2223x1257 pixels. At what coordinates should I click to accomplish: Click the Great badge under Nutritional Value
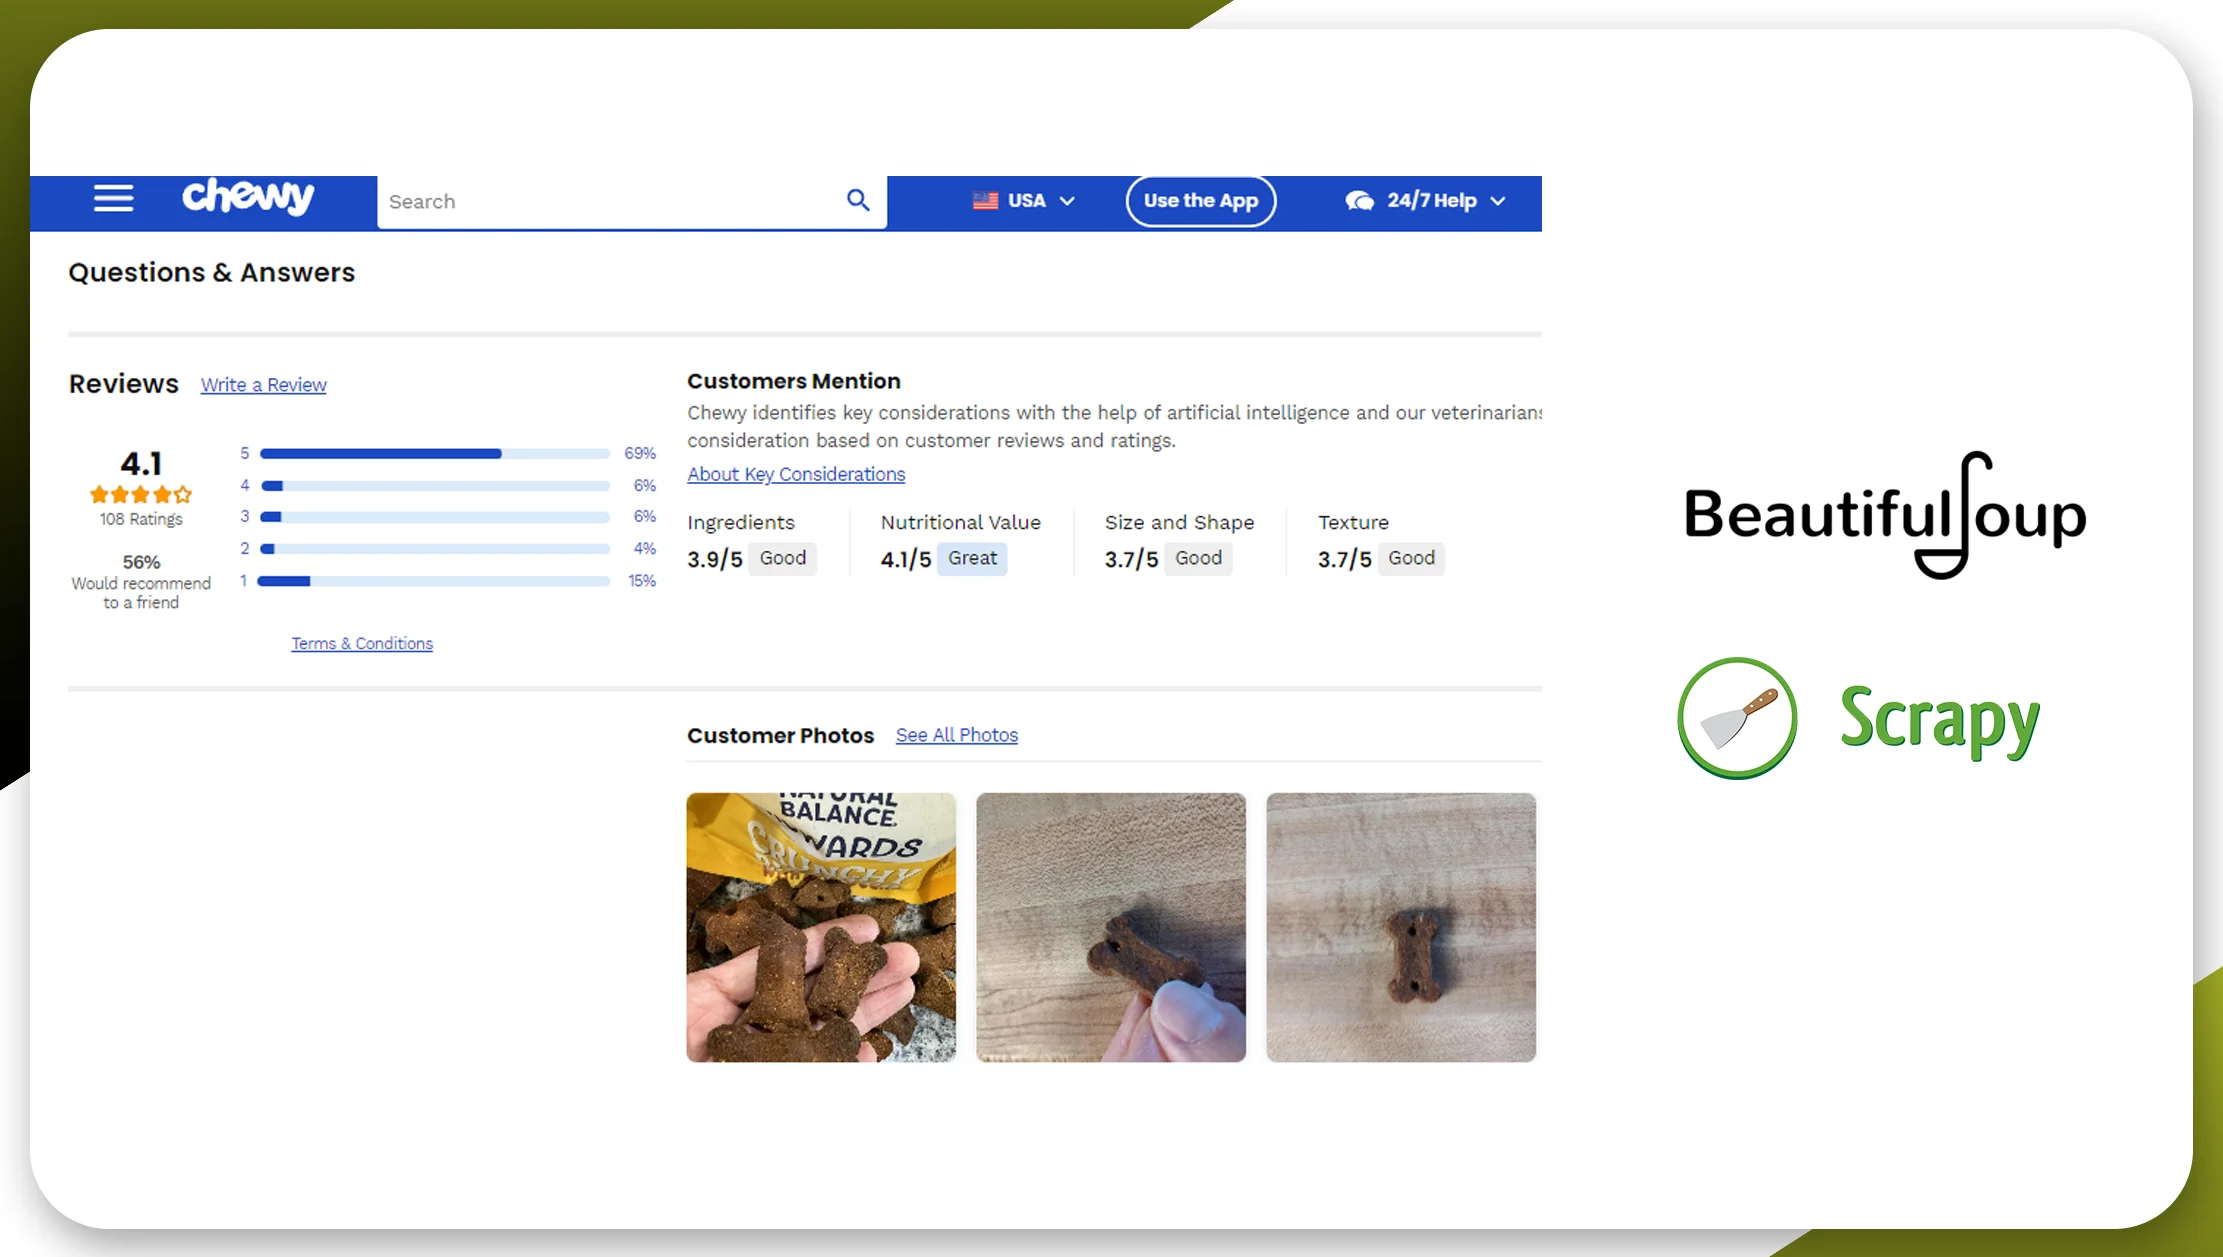973,558
